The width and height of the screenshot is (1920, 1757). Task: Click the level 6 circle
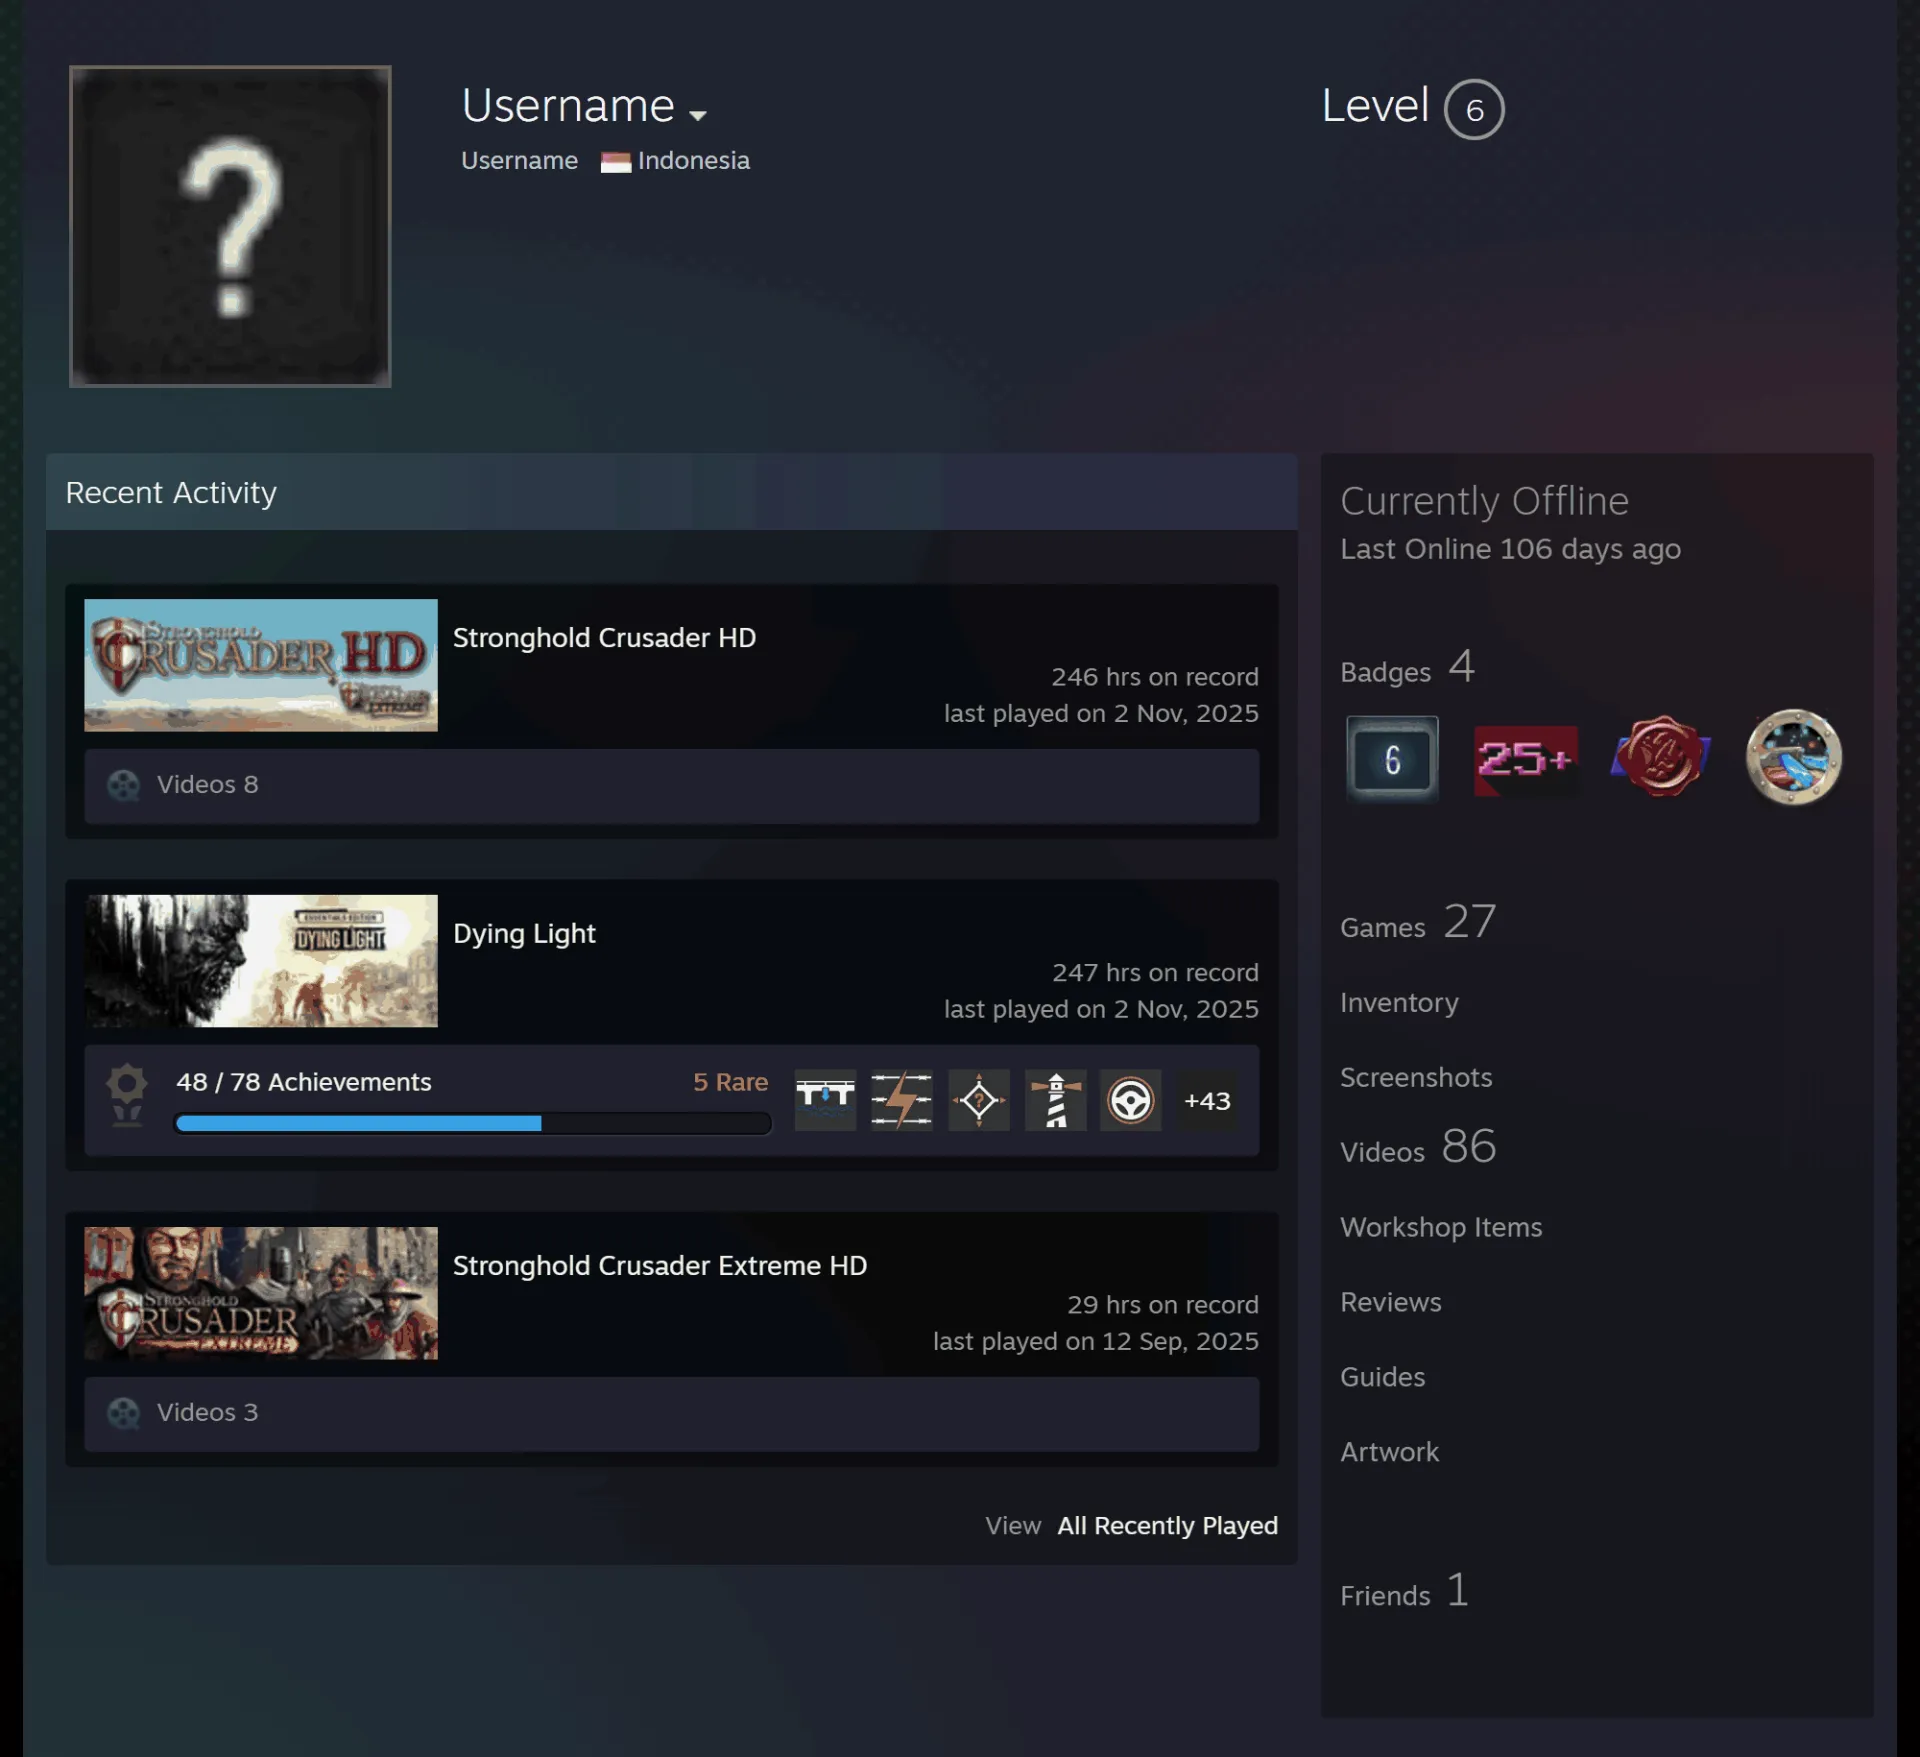[1474, 109]
